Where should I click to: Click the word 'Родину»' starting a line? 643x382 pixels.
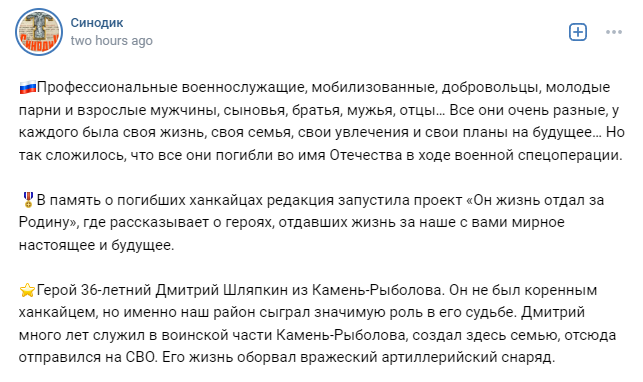pyautogui.click(x=49, y=222)
